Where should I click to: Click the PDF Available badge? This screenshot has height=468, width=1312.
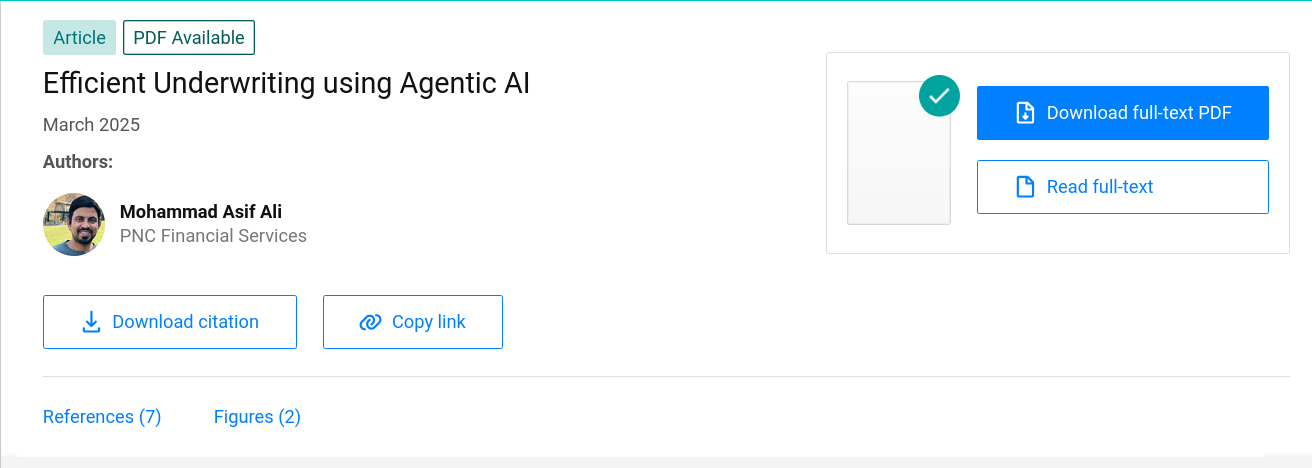[x=189, y=38]
